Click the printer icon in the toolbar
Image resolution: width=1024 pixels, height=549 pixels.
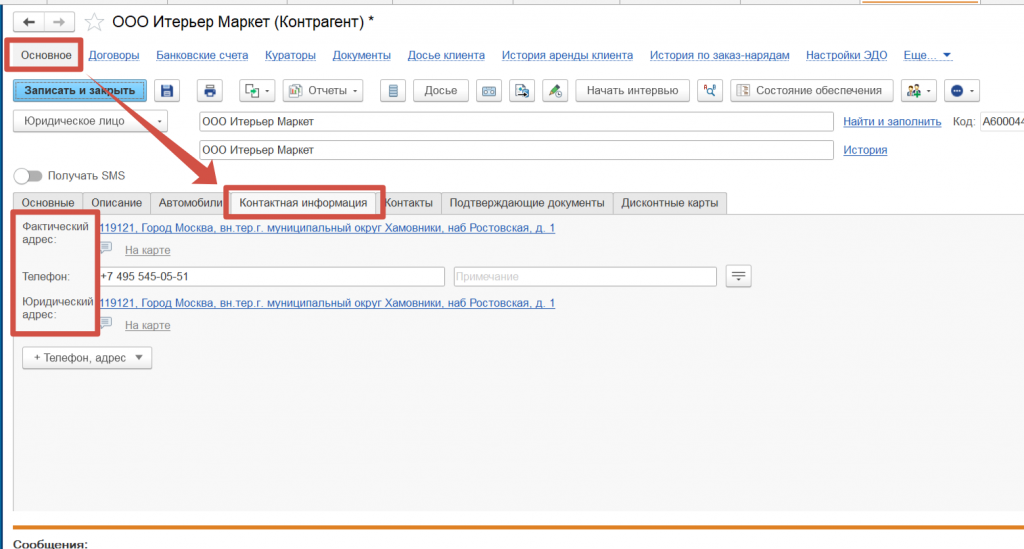[210, 91]
